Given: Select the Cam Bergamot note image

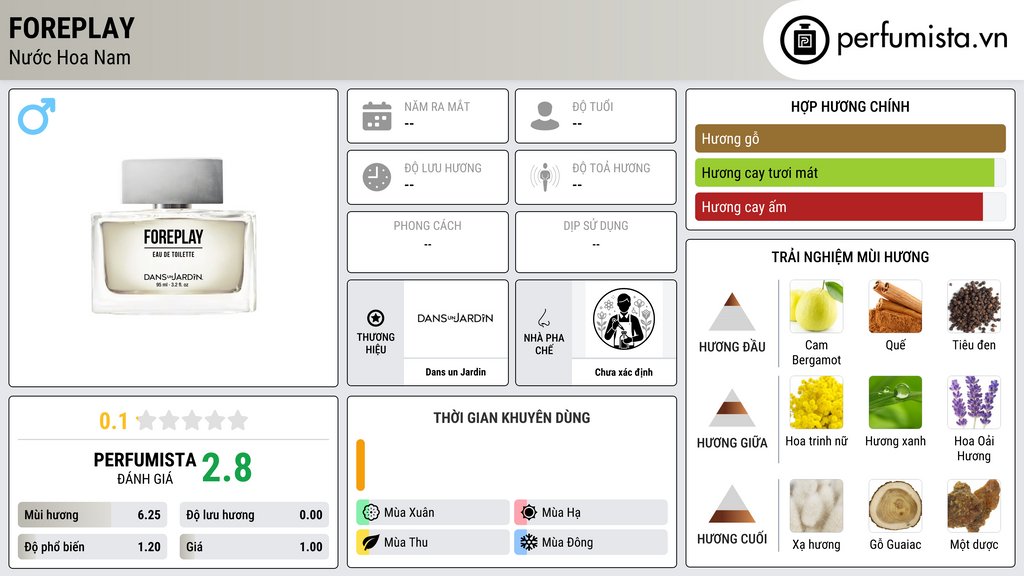Looking at the screenshot, I should pos(816,306).
